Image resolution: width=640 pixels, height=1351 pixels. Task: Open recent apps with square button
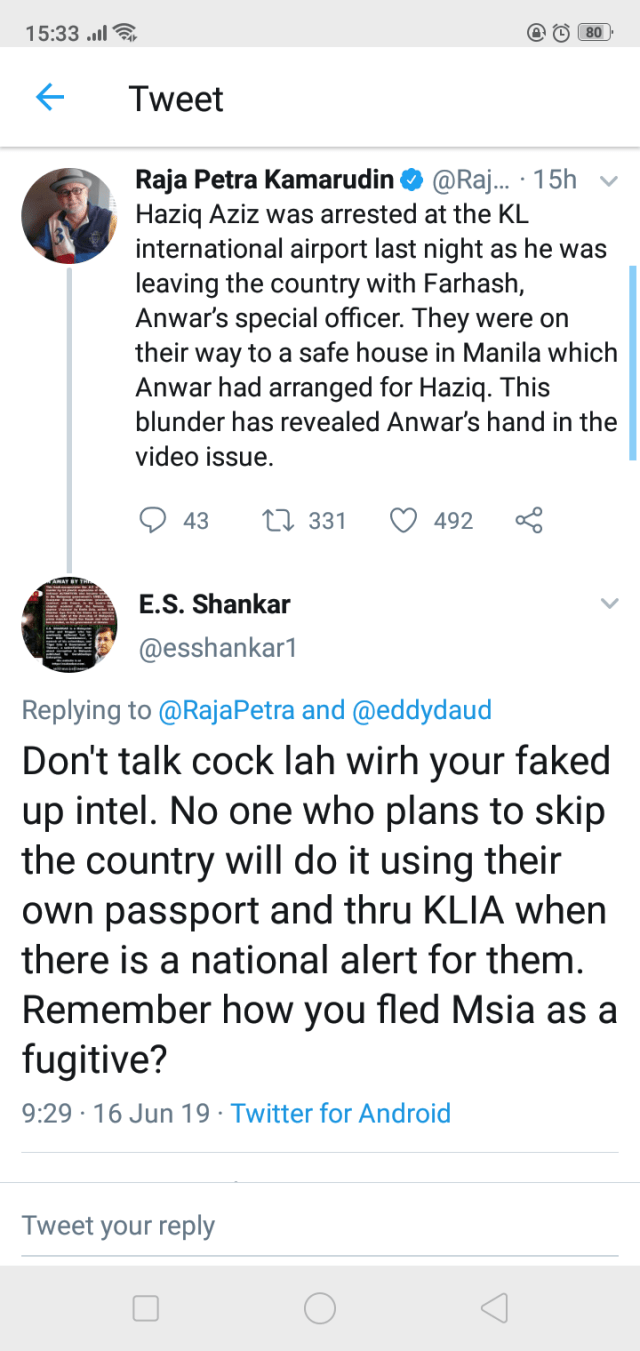[x=146, y=1308]
